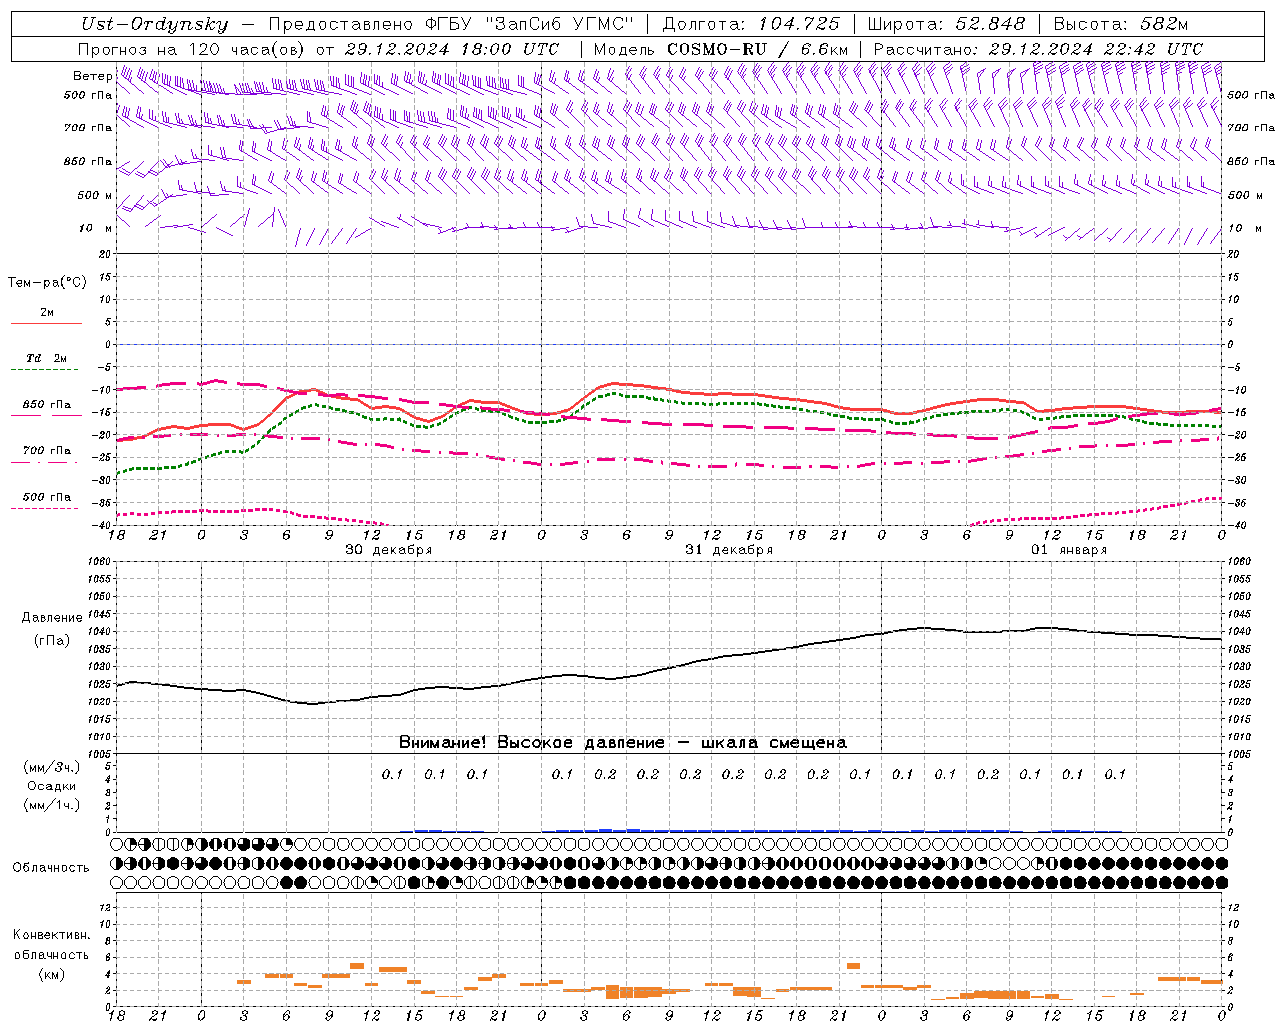
Task: Click the '850 гПа' temperature legend entry
Action: [46, 408]
